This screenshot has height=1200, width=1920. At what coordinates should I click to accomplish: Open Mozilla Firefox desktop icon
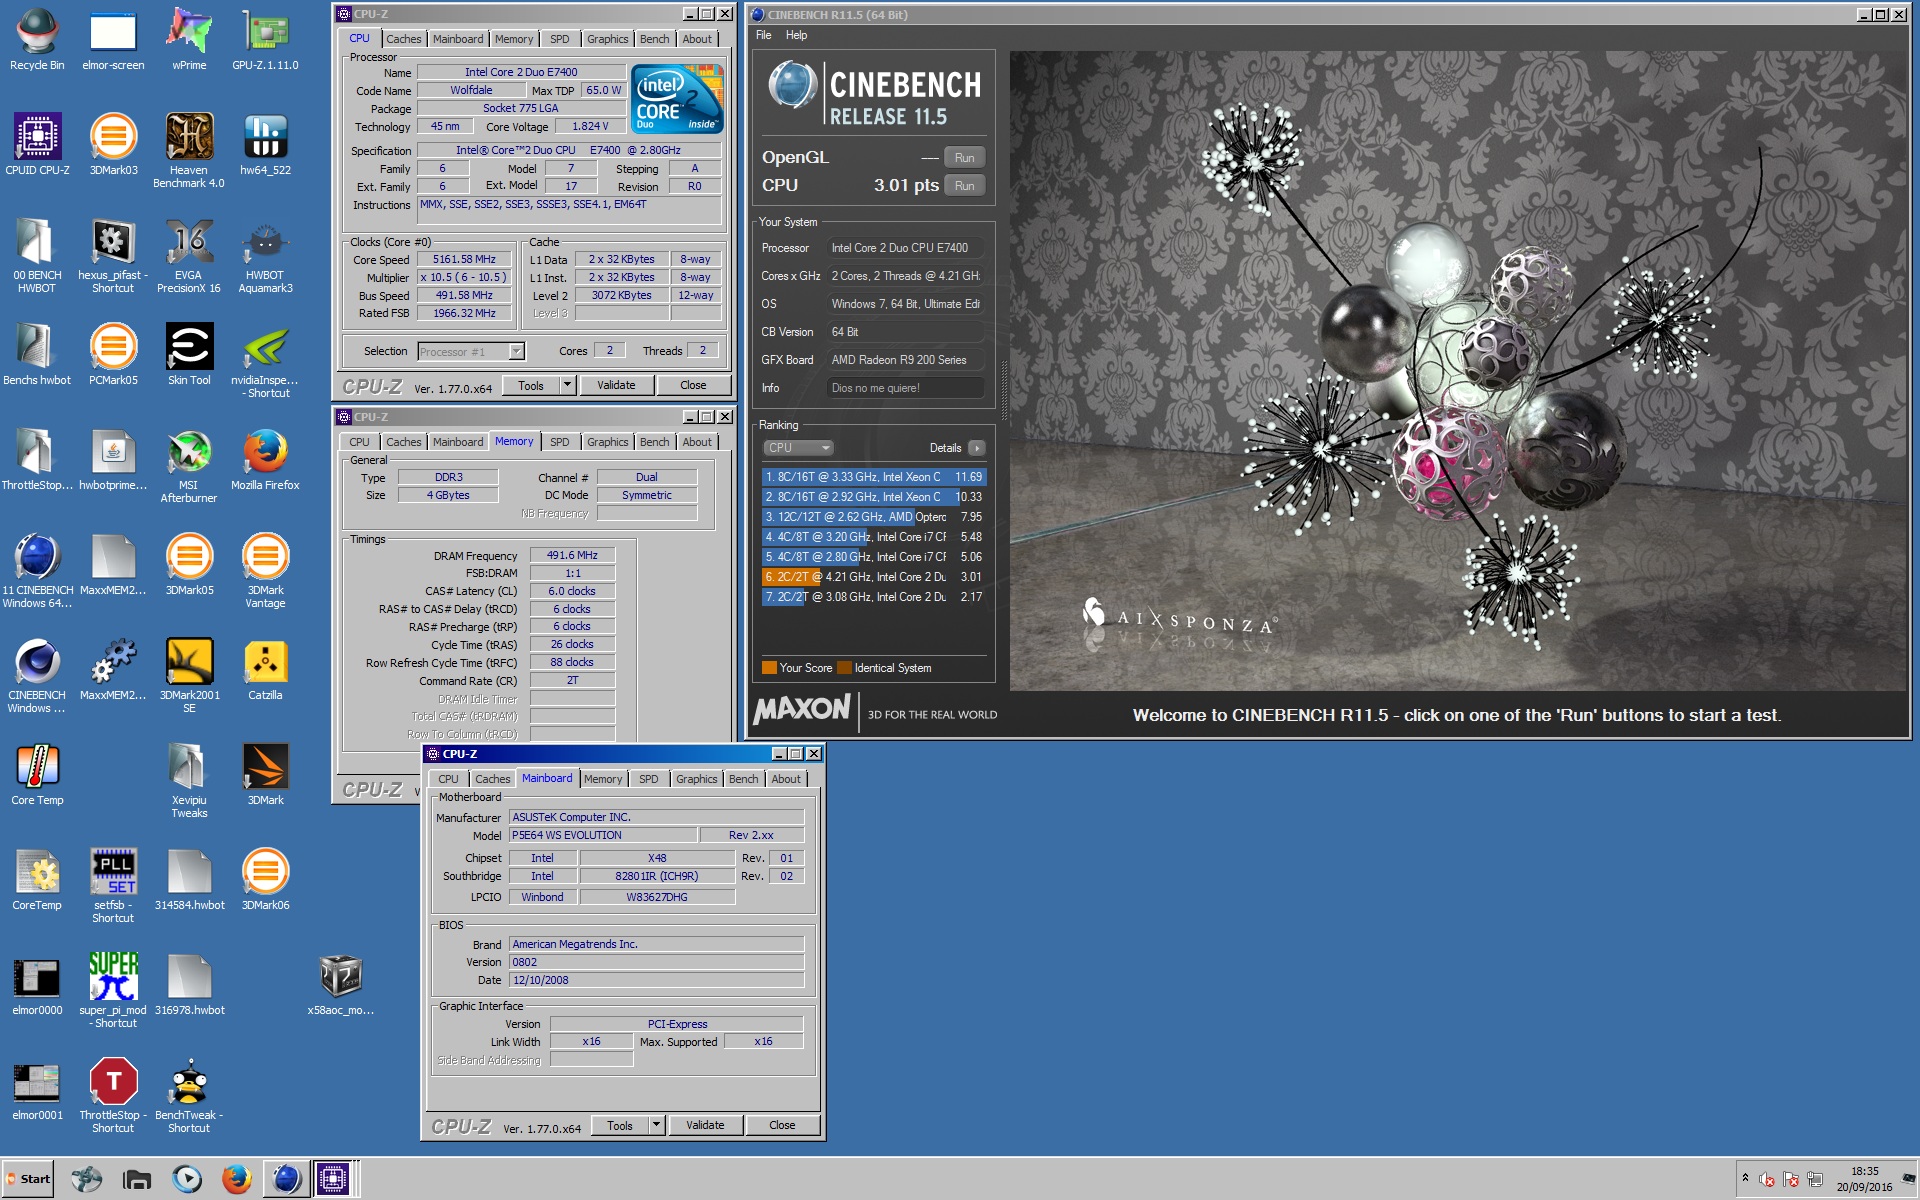(x=265, y=458)
